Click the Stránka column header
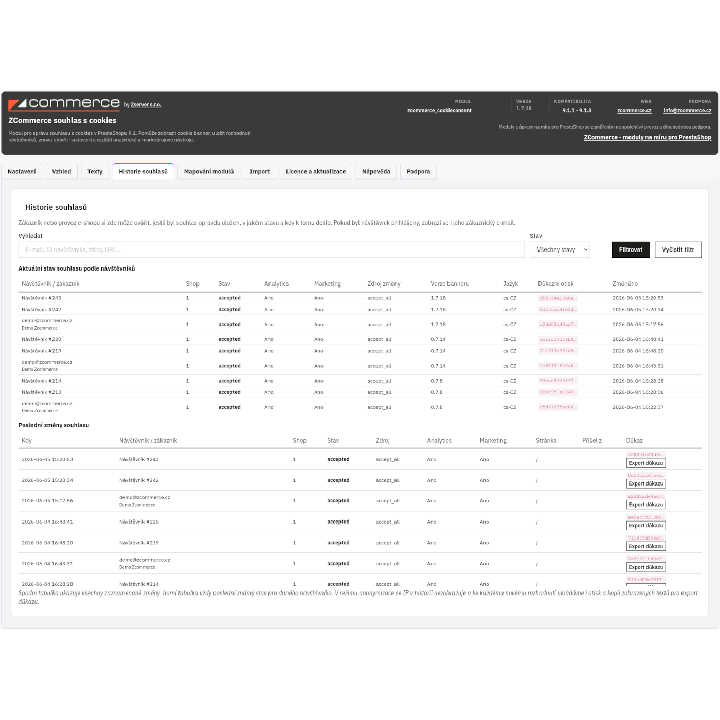Image resolution: width=720 pixels, height=720 pixels. tap(546, 440)
